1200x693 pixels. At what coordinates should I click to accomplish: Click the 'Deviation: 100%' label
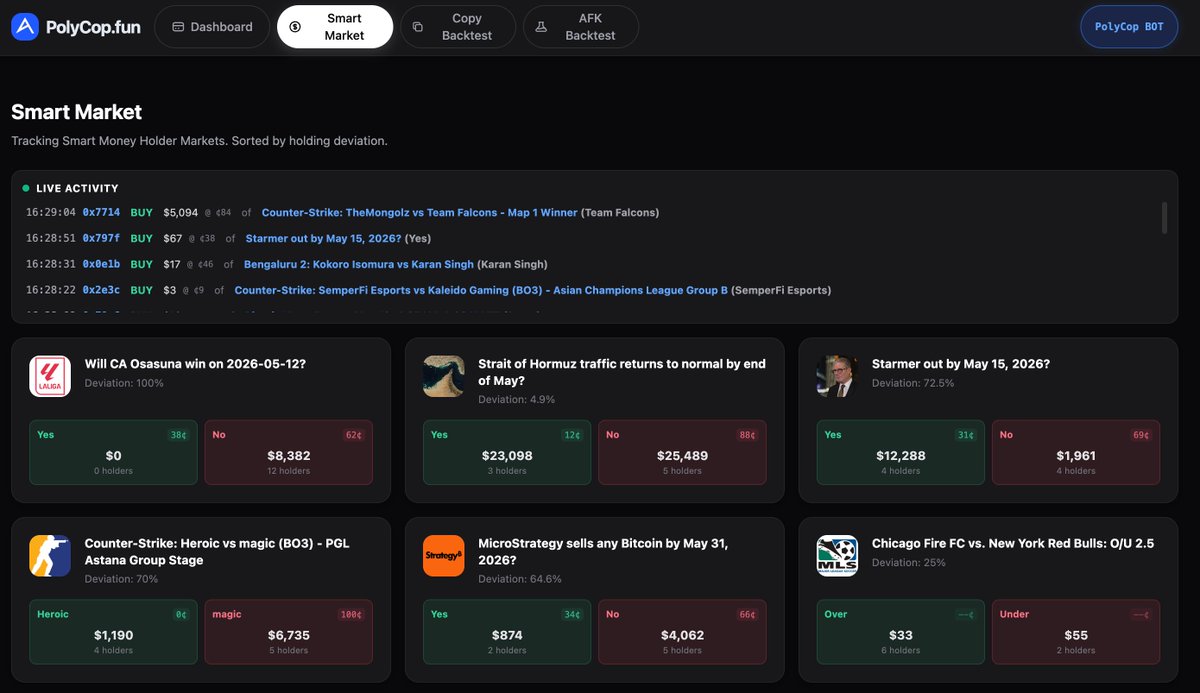124,383
